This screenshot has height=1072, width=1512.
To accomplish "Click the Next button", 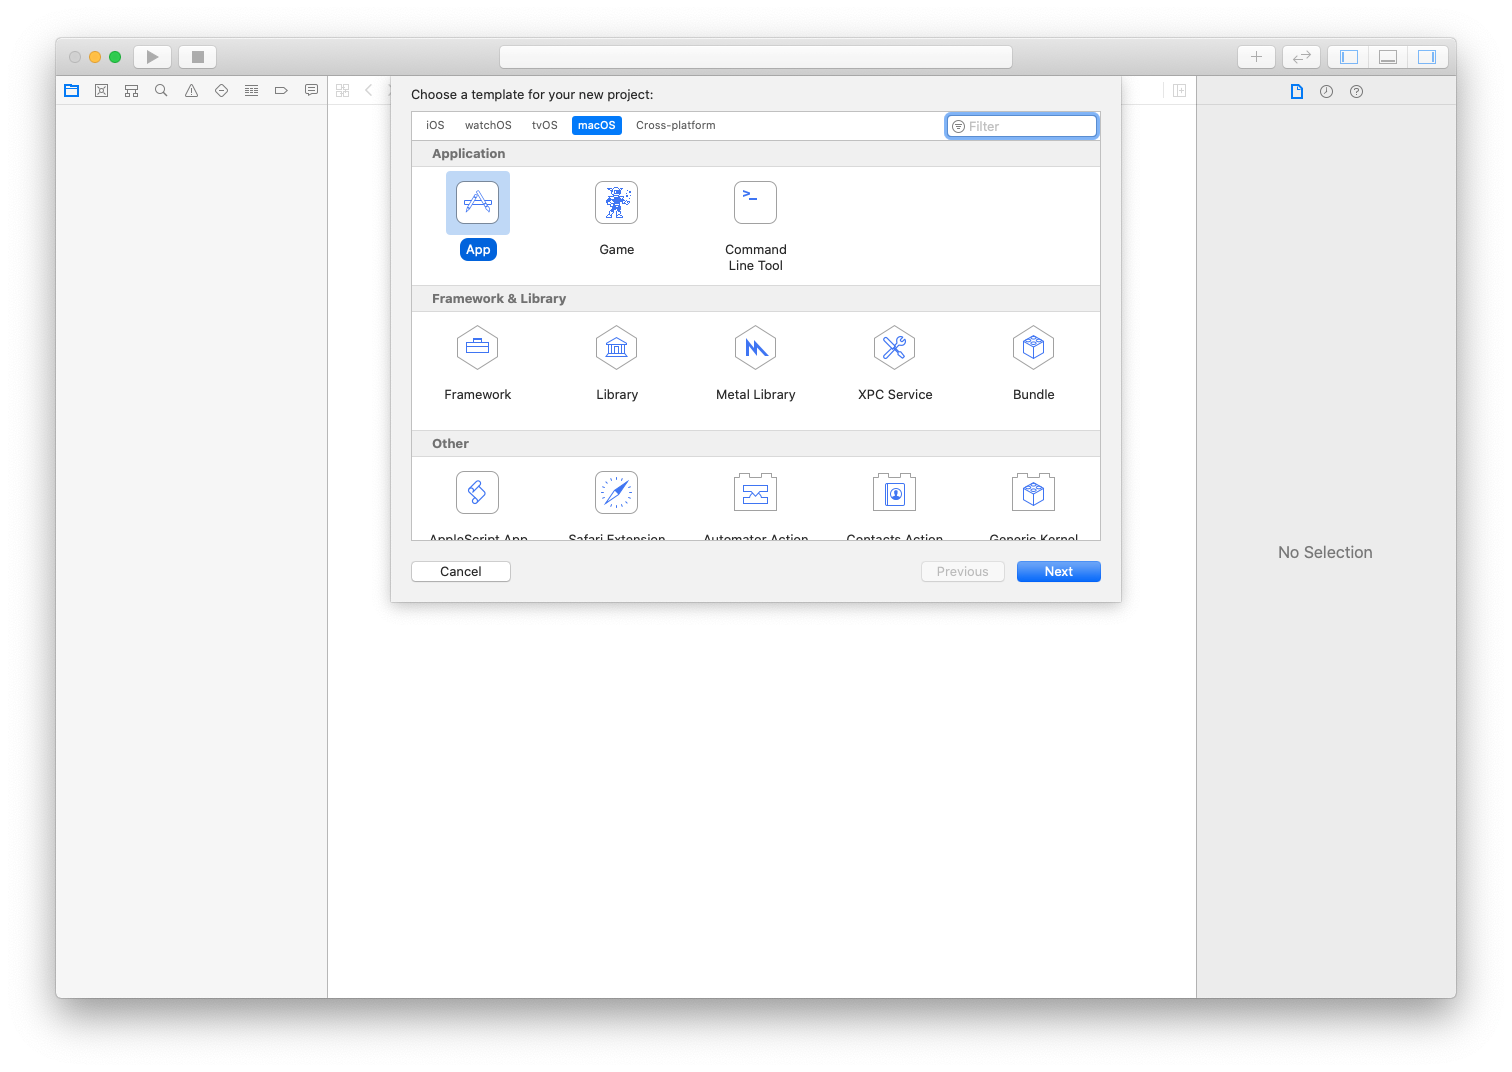I will (x=1059, y=572).
